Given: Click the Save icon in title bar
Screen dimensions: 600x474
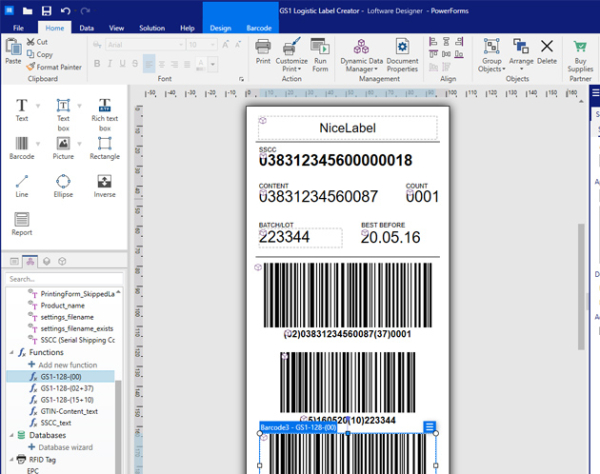Looking at the screenshot, I should coord(46,10).
